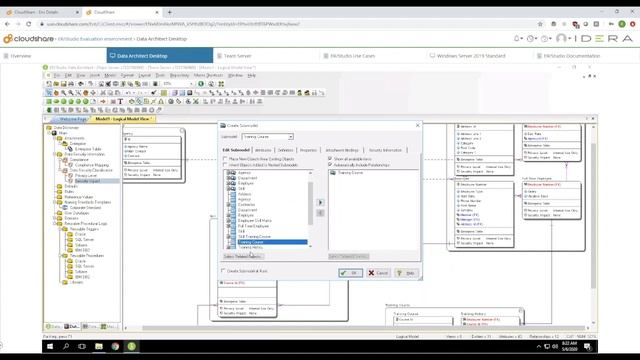Select Security Impact in the tree
Viewport: 640px width, 360px height.
click(x=87, y=181)
